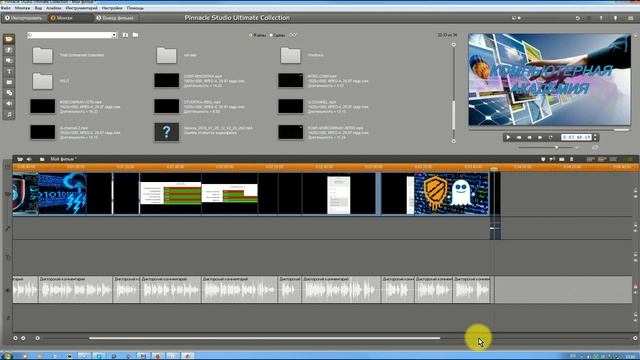Switch to text list view
640x360 pixels.
[x=613, y=159]
